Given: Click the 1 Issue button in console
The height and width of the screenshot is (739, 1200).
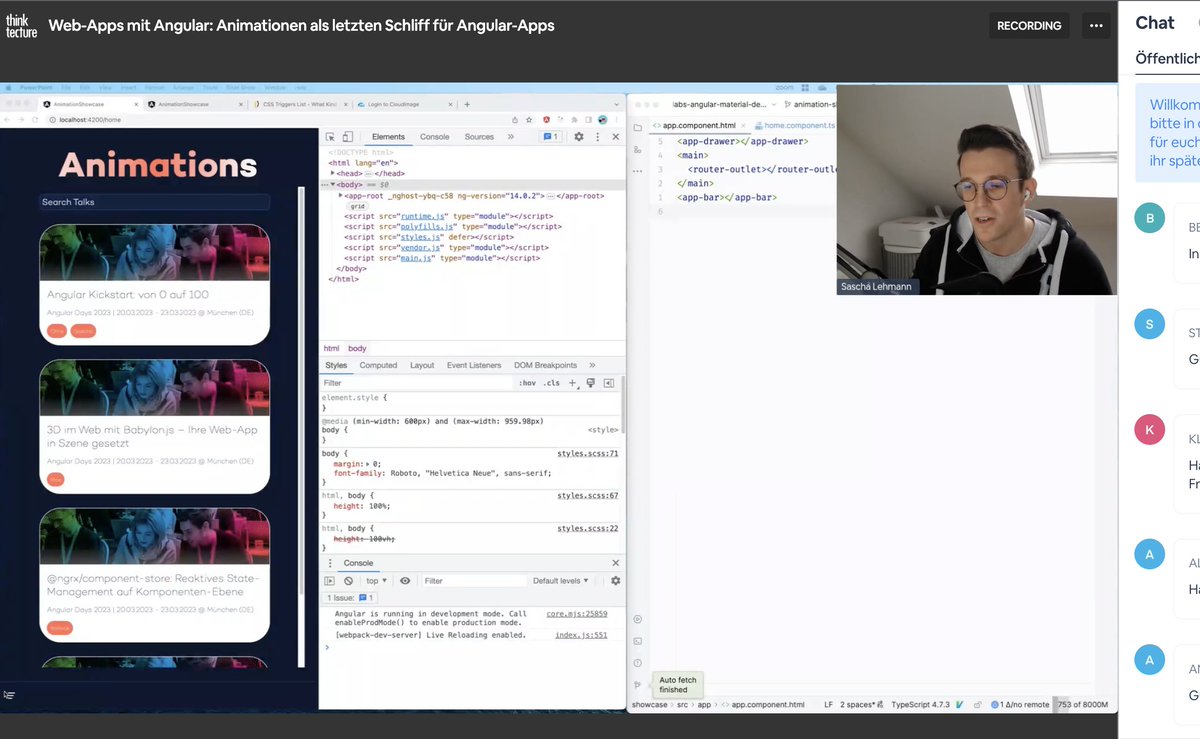Looking at the screenshot, I should (351, 598).
